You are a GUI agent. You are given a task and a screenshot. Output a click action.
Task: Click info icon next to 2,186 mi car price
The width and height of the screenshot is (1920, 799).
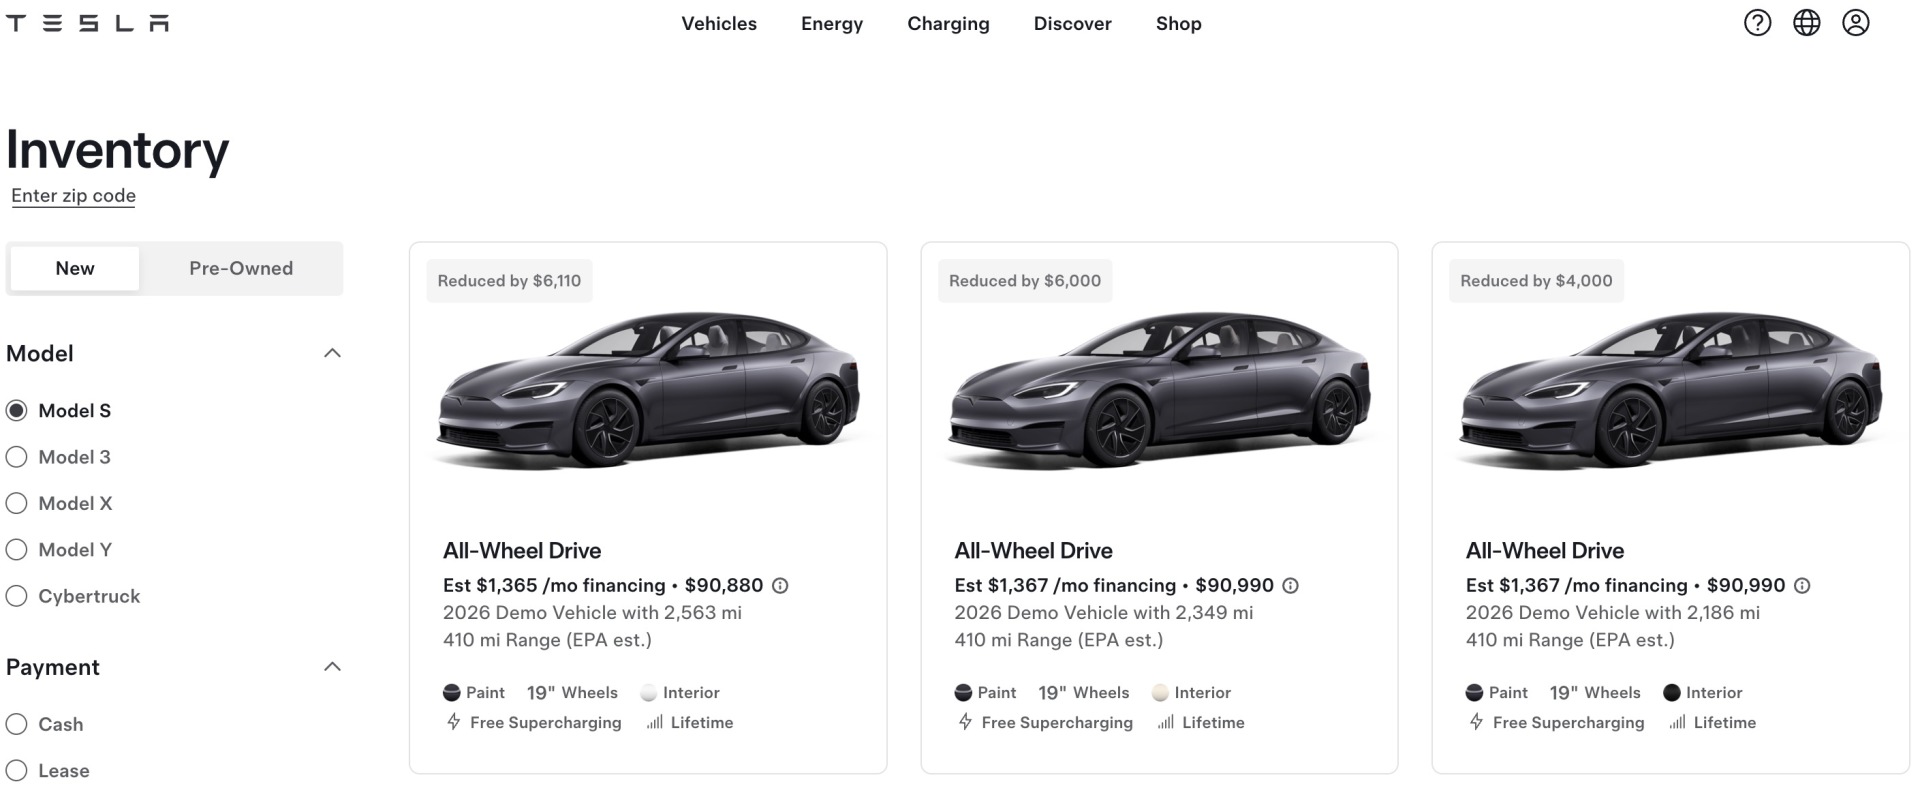pyautogui.click(x=1802, y=586)
